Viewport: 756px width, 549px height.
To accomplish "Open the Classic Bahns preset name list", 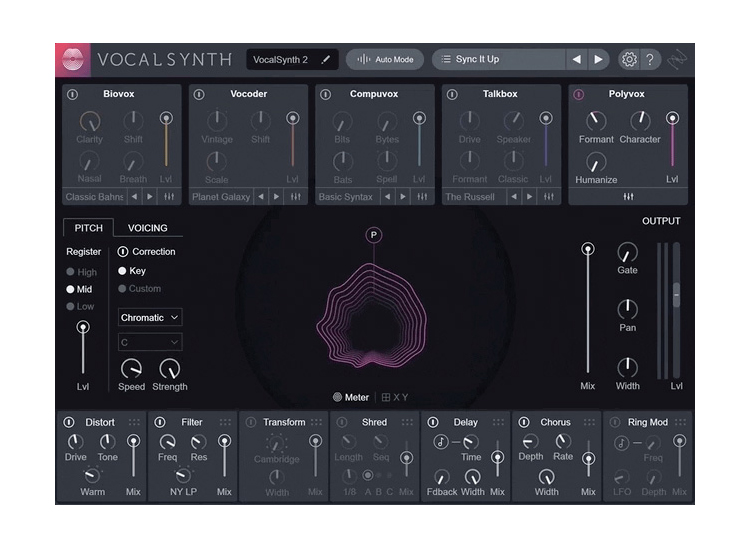I will click(x=94, y=197).
